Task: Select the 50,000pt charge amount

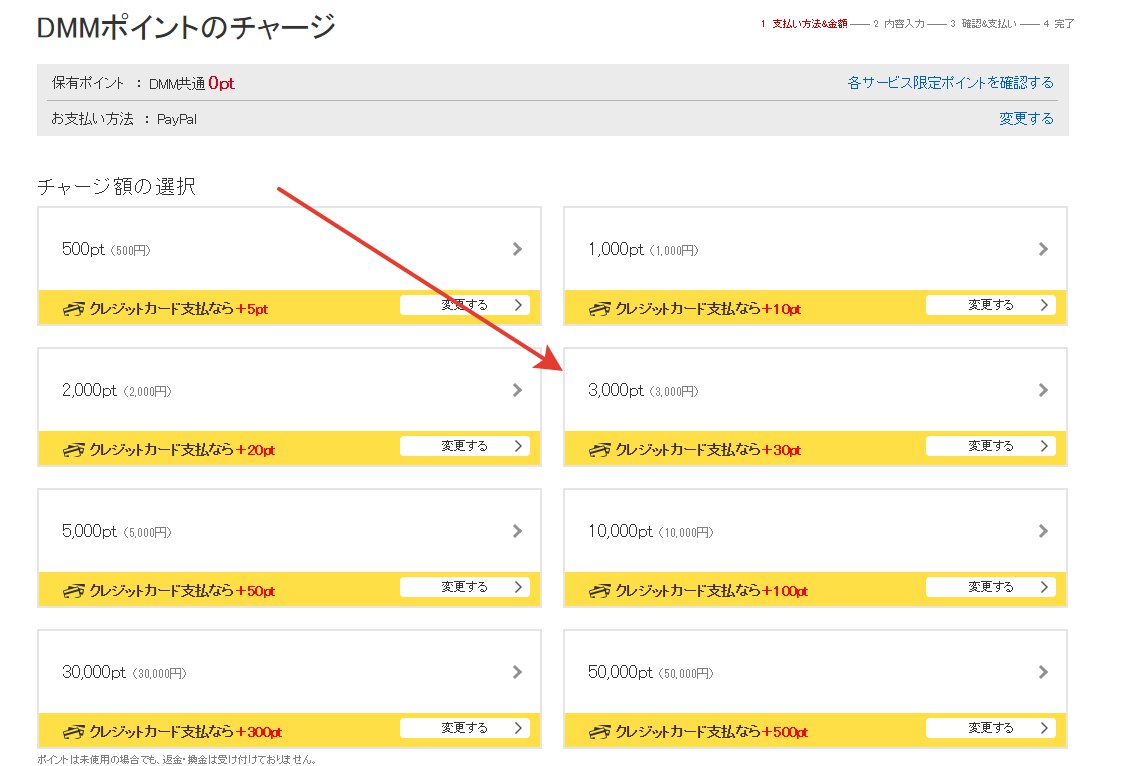Action: (x=815, y=672)
